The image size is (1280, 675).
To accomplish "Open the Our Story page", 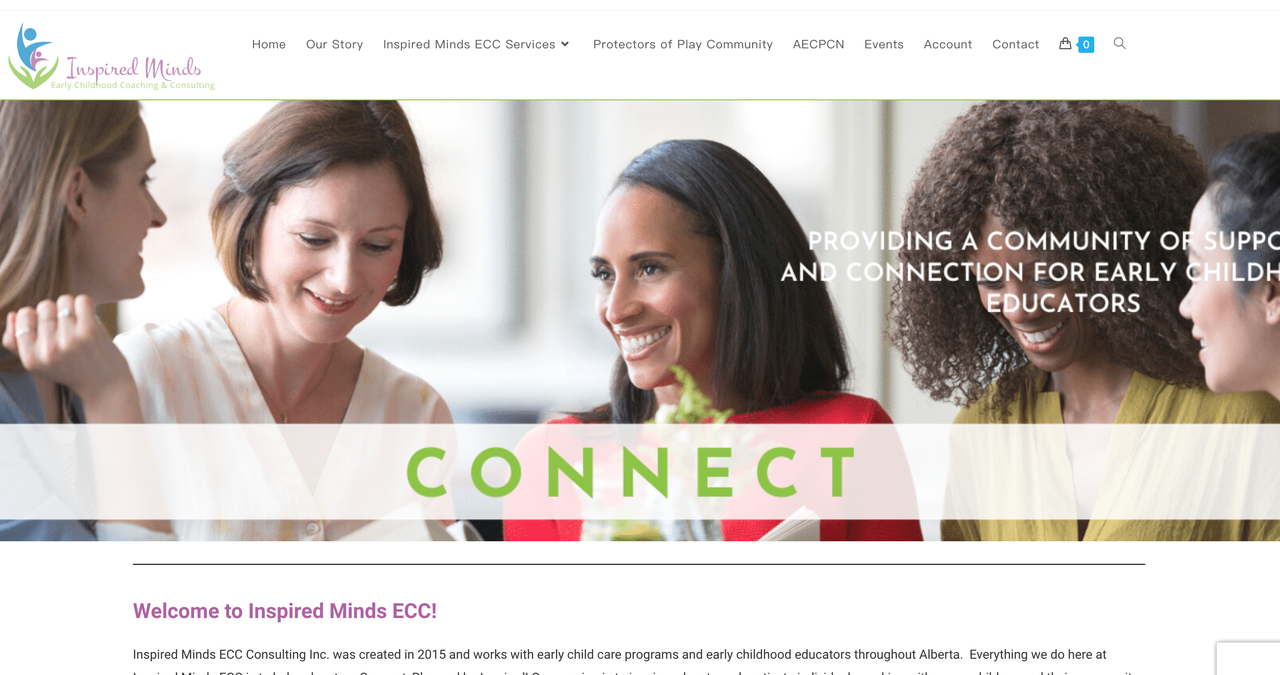I will [x=334, y=44].
